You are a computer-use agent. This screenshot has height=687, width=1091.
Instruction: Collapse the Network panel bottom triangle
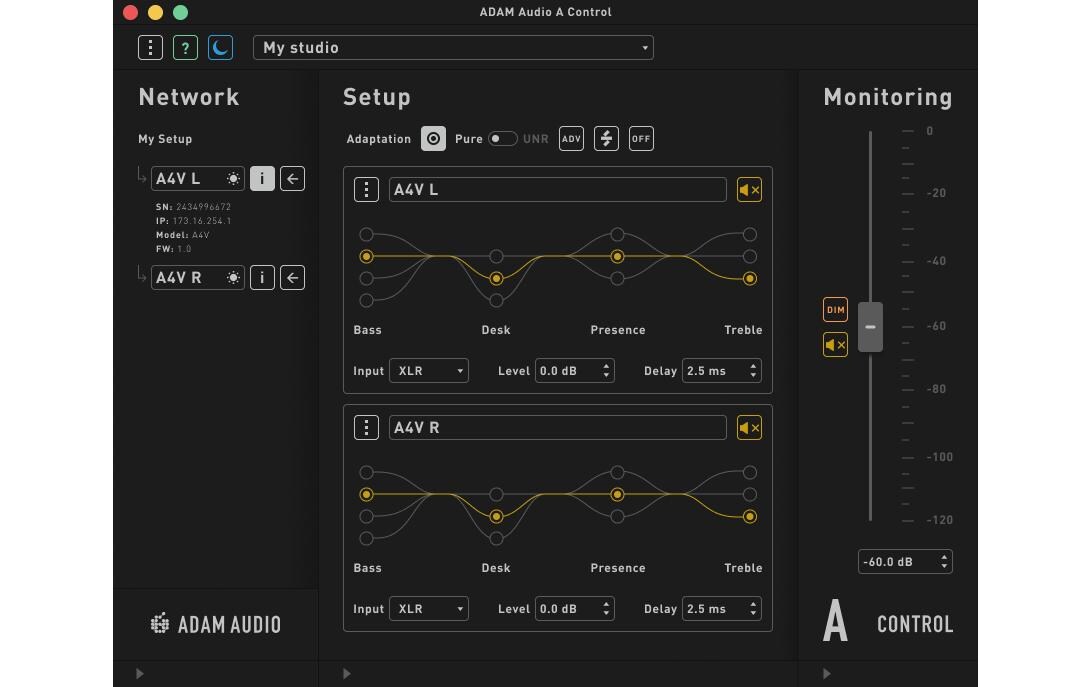pyautogui.click(x=140, y=673)
